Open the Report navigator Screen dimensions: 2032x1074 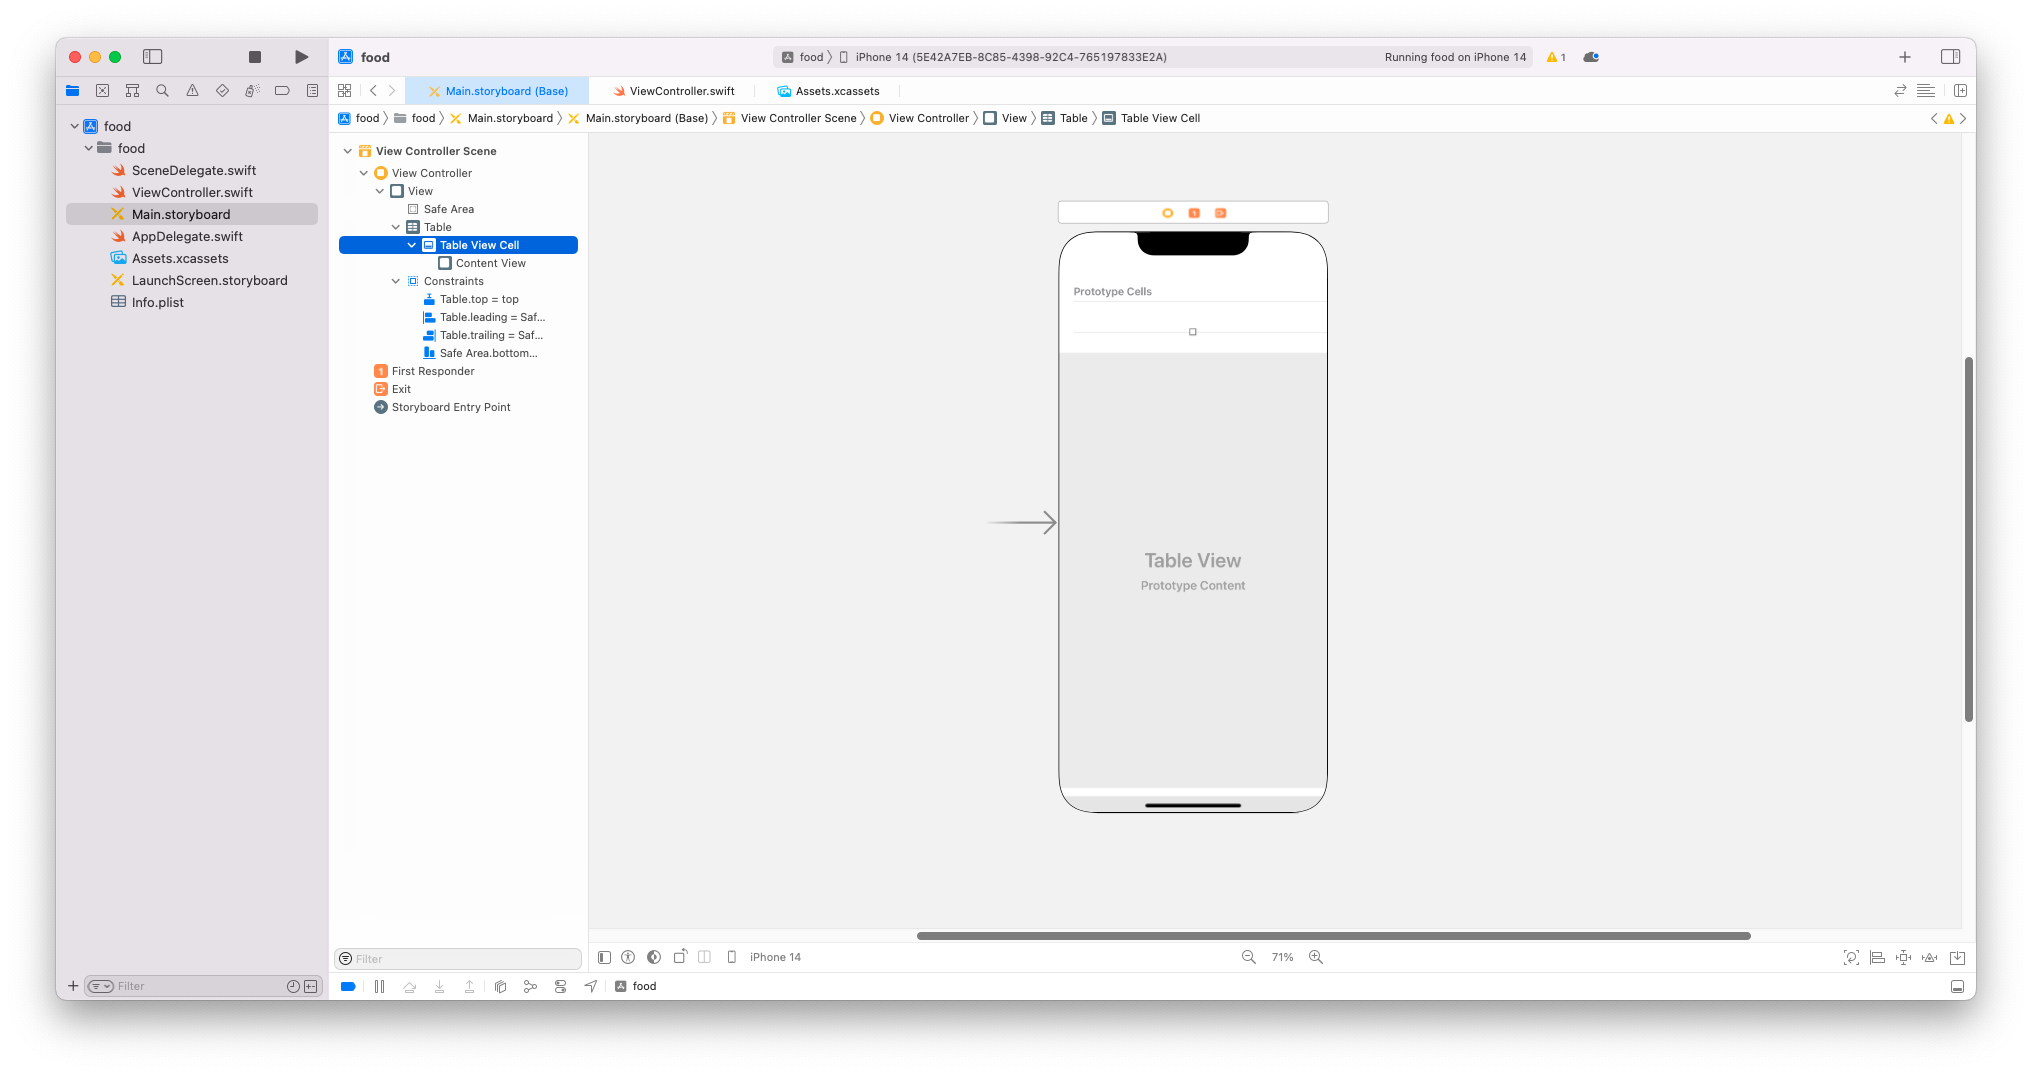tap(312, 91)
